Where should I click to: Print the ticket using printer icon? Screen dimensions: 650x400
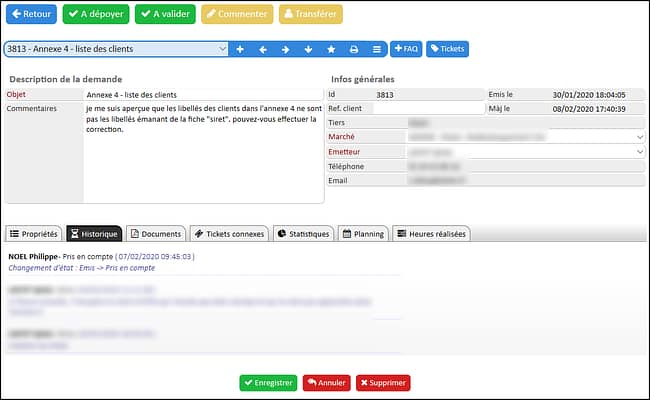pos(354,49)
